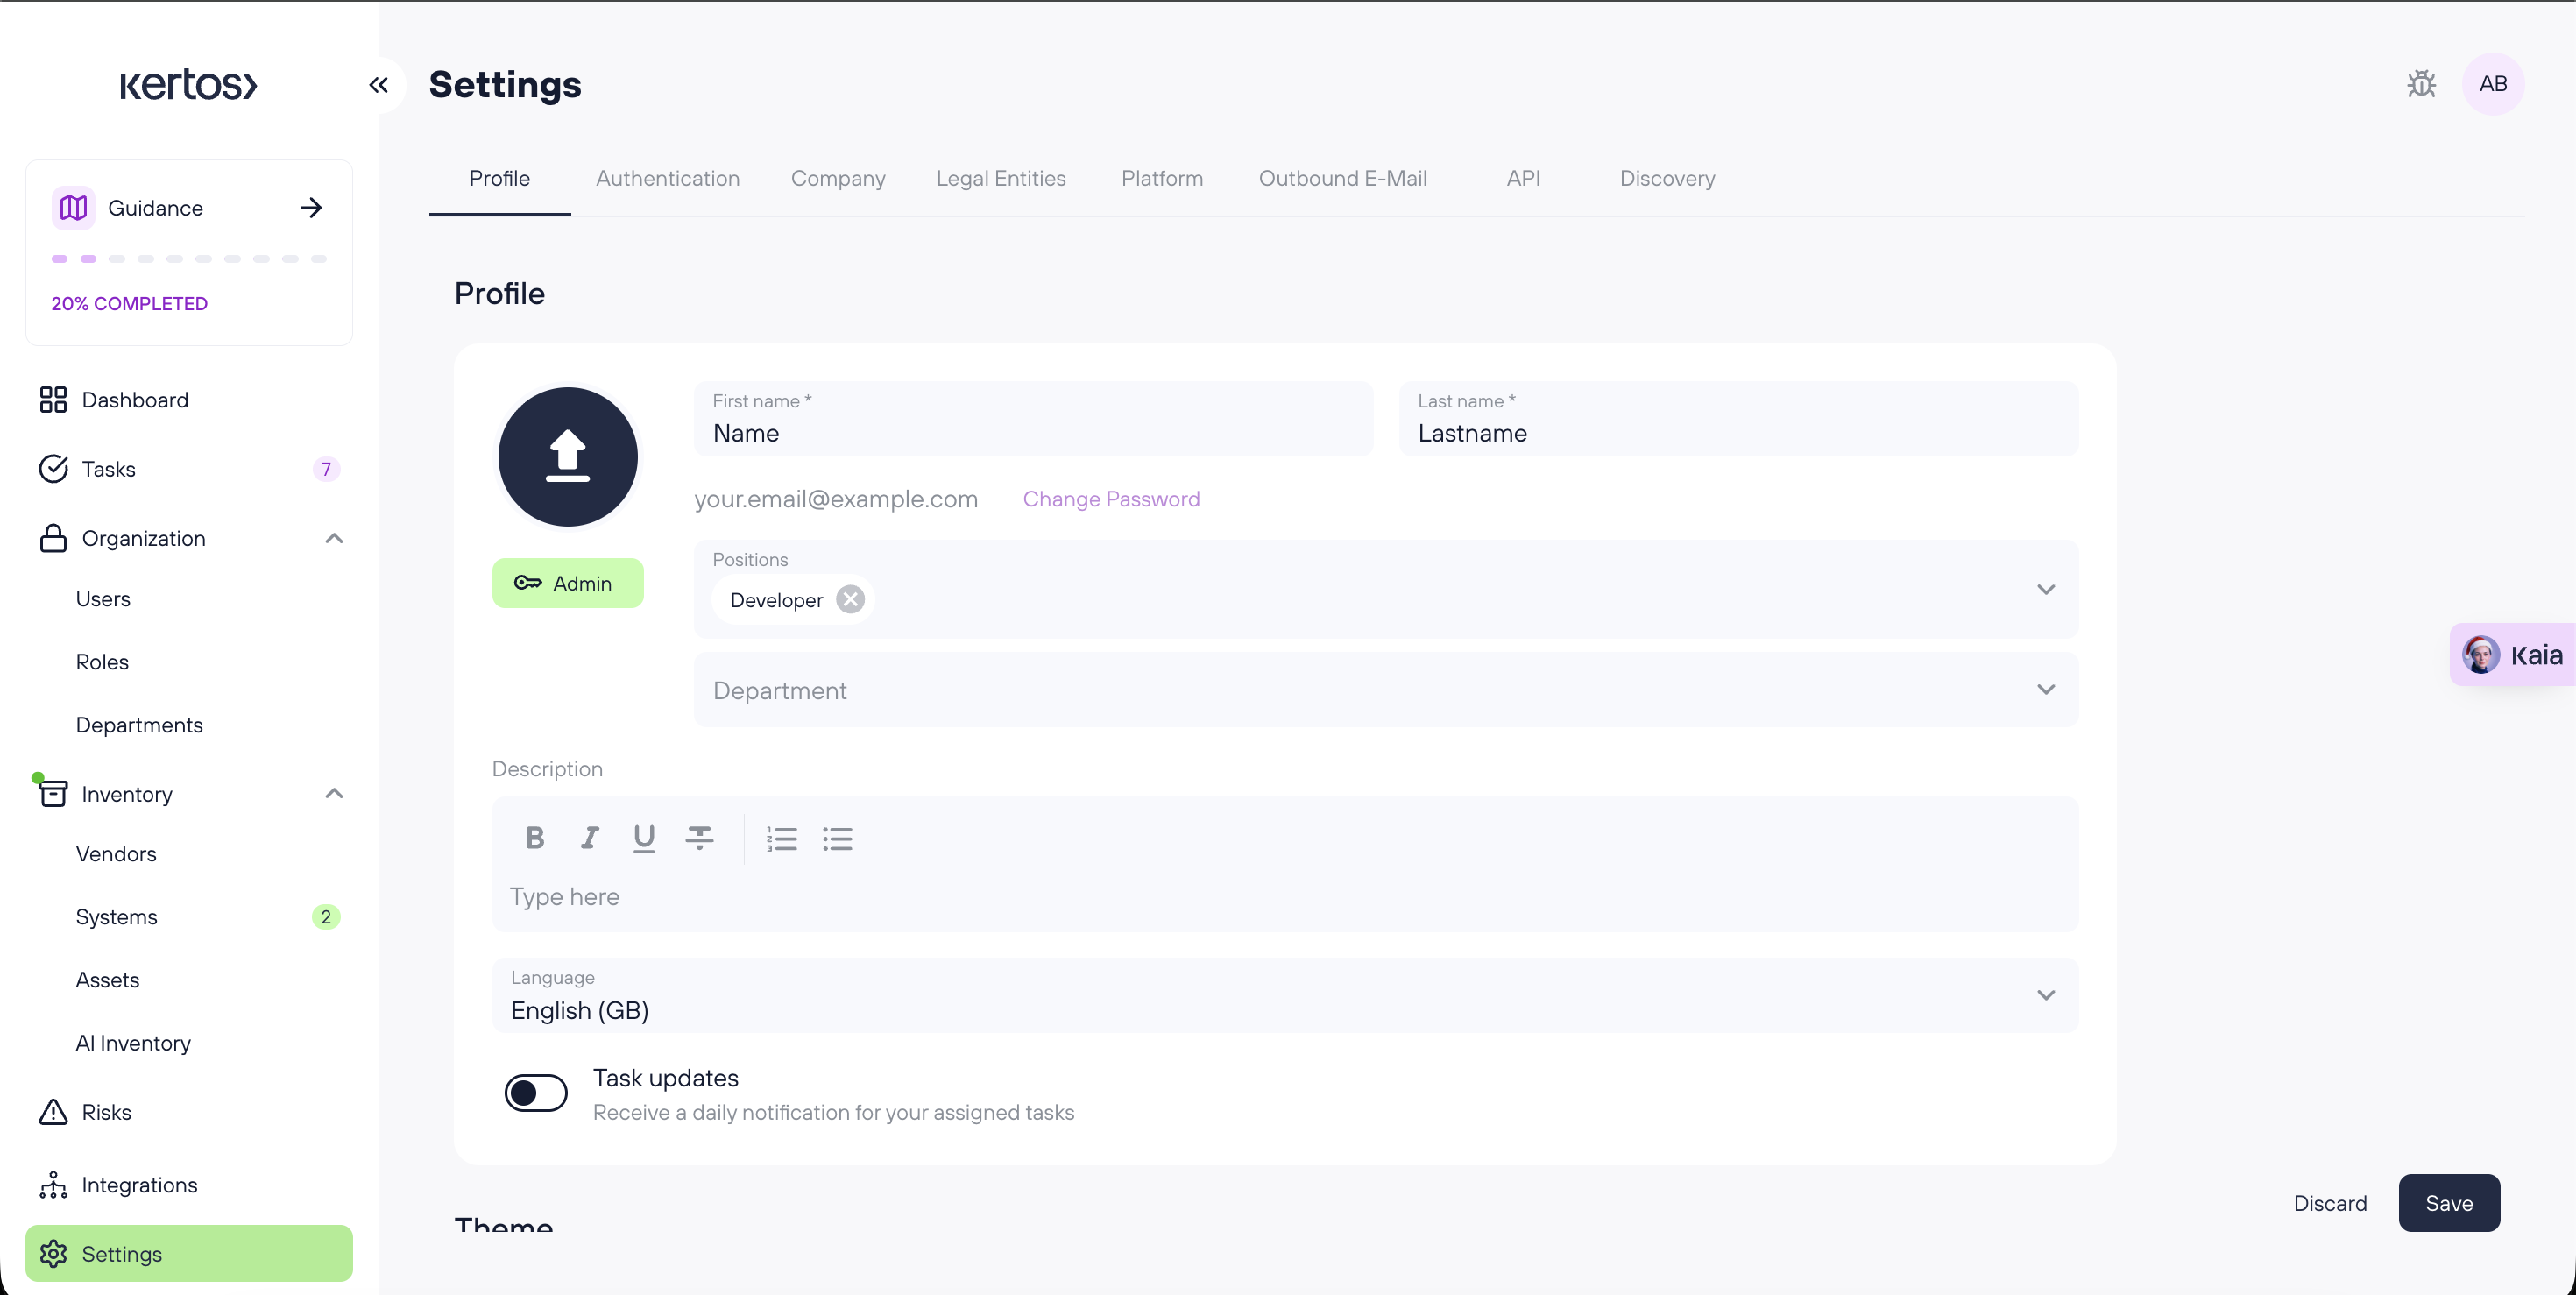This screenshot has width=2576, height=1295.
Task: Open the Department dropdown
Action: click(1385, 690)
